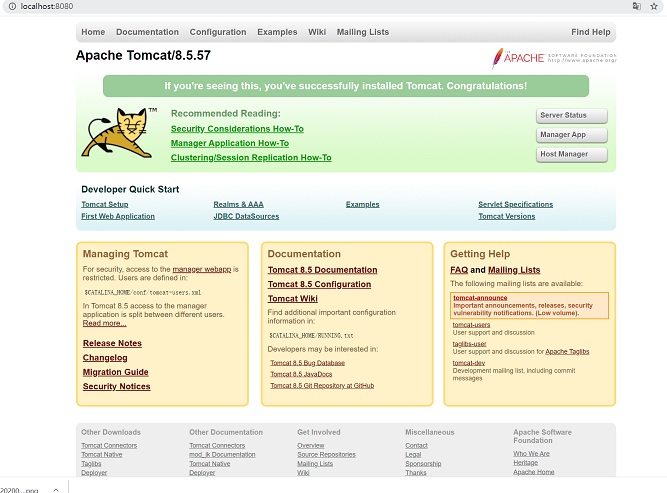
Task: Click the Tomcat cat logo image
Action: tap(119, 133)
